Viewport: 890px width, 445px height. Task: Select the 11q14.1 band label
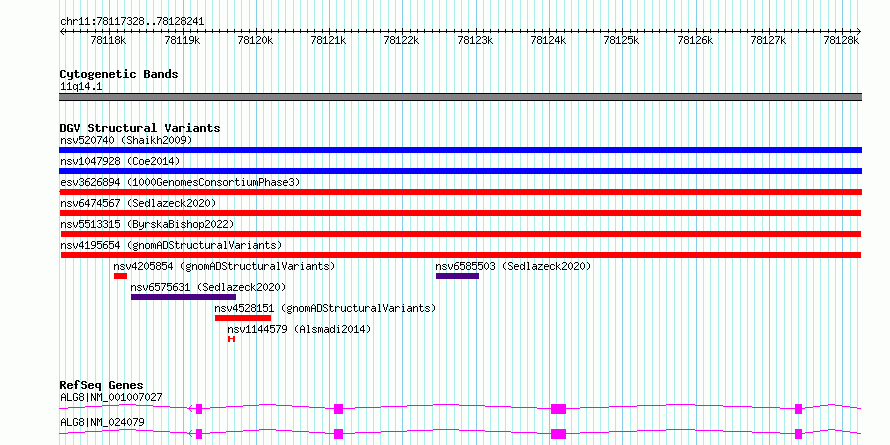click(81, 87)
